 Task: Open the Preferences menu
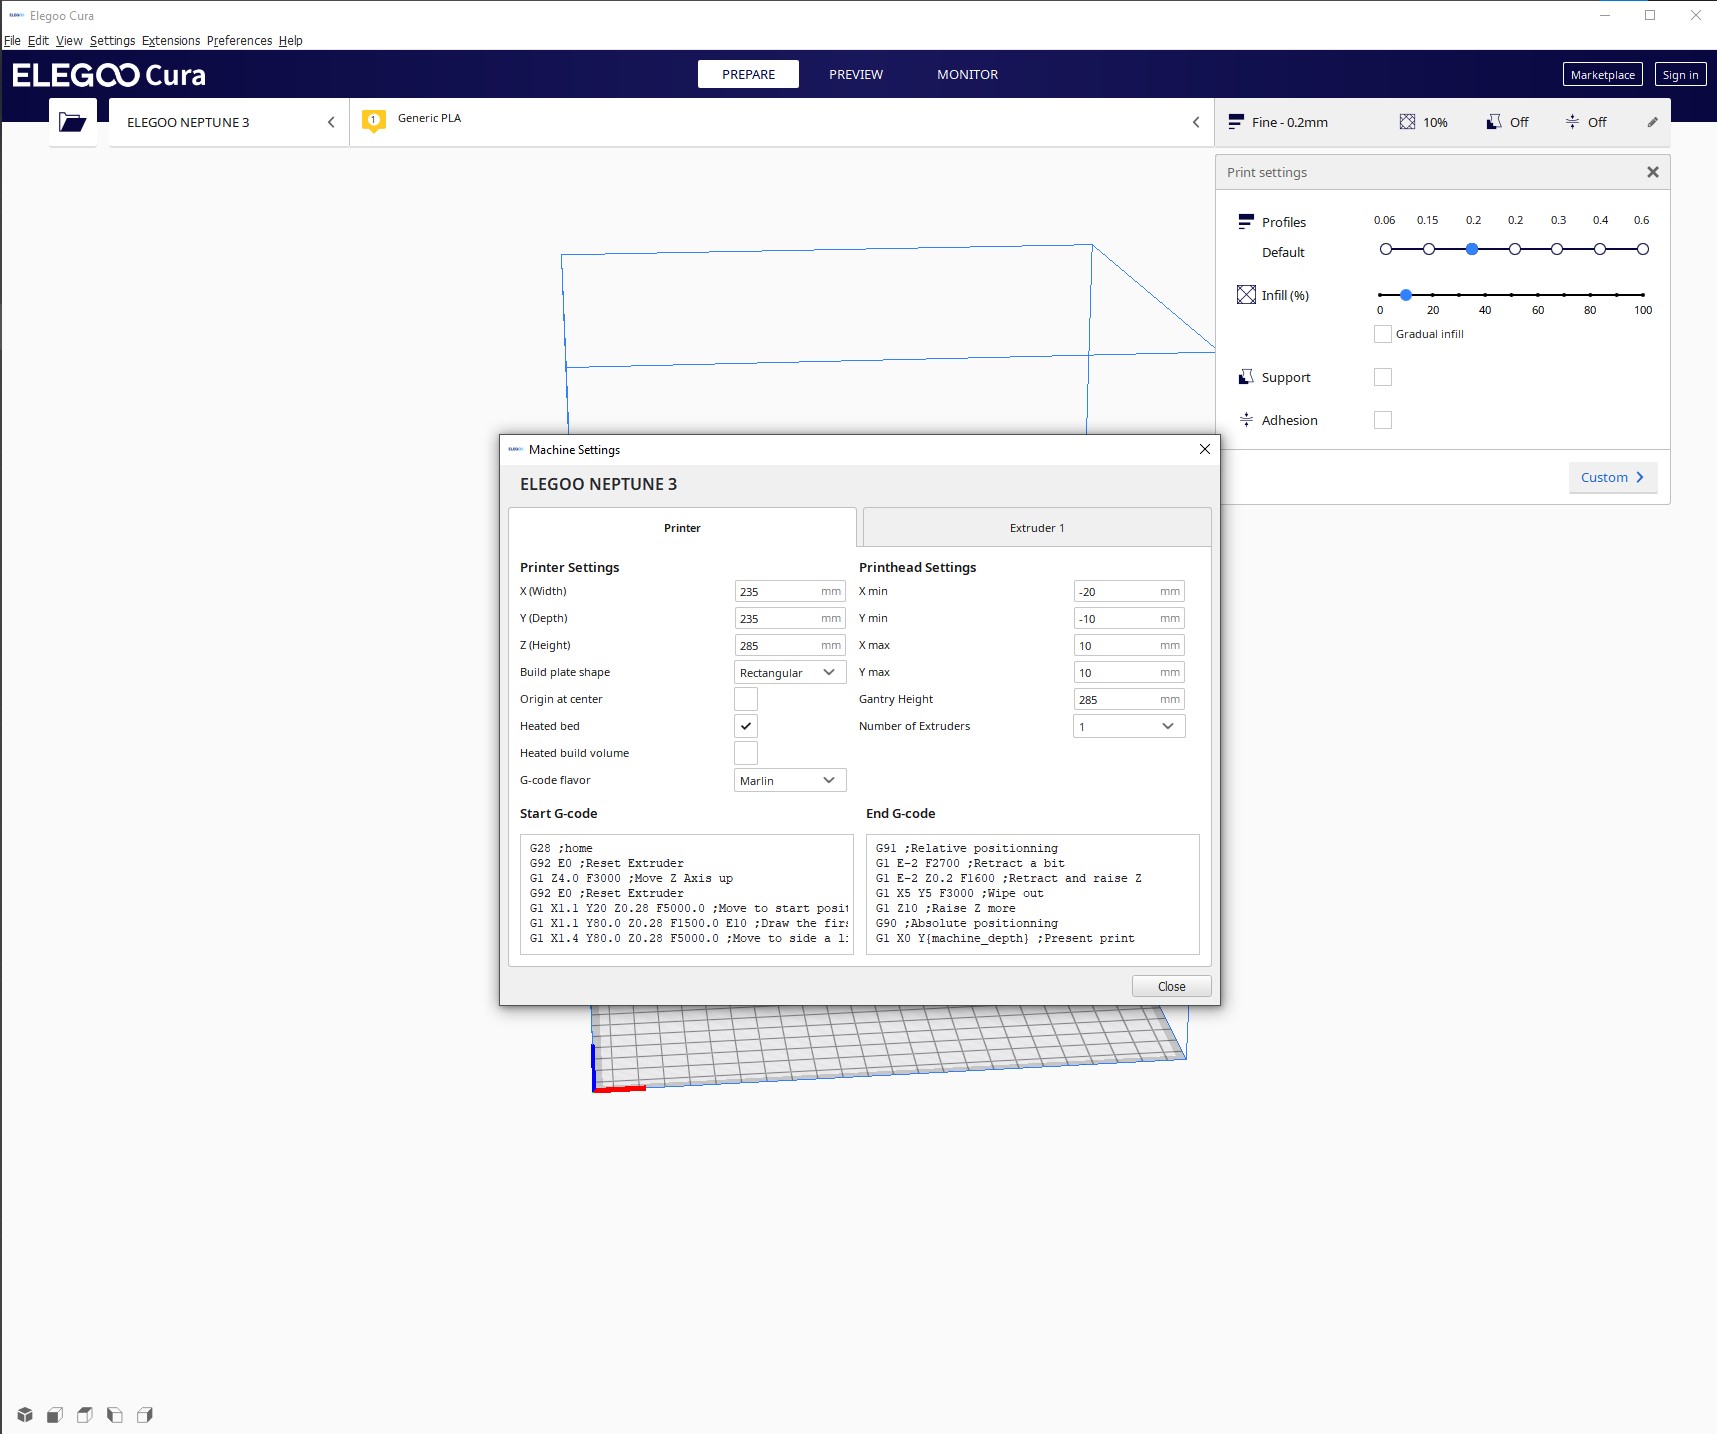[239, 41]
